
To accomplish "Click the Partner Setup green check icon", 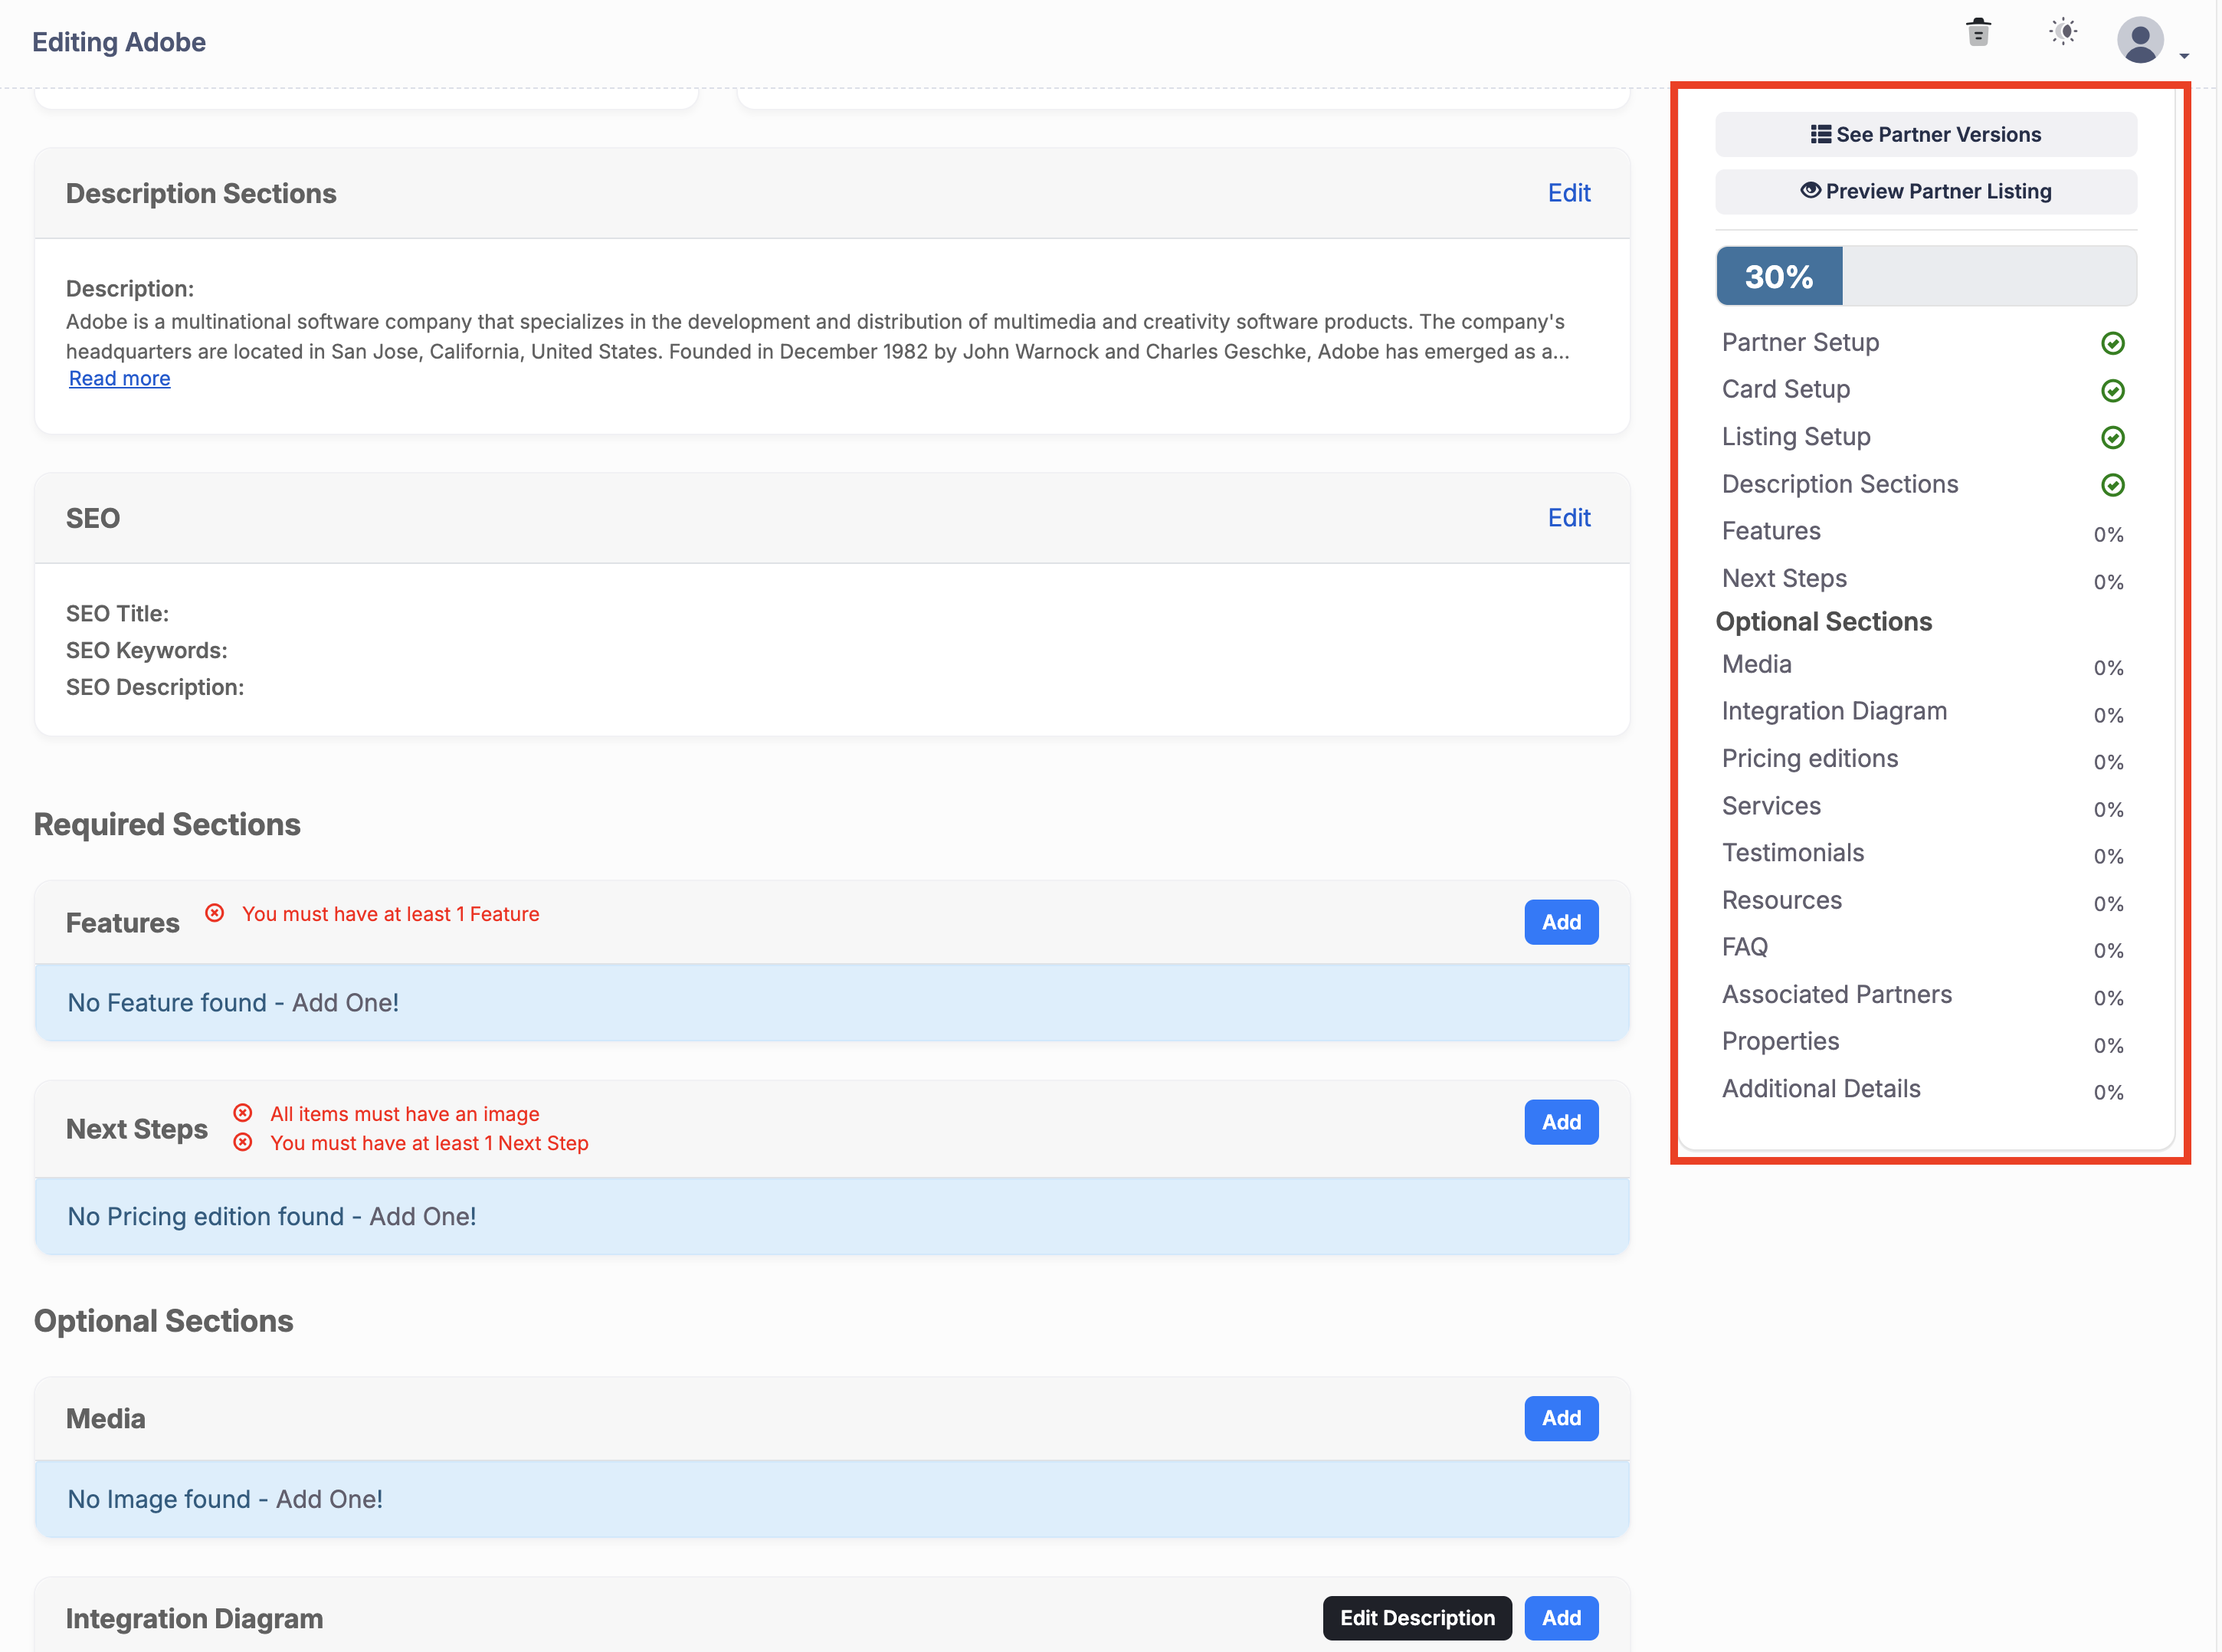I will click(2112, 343).
